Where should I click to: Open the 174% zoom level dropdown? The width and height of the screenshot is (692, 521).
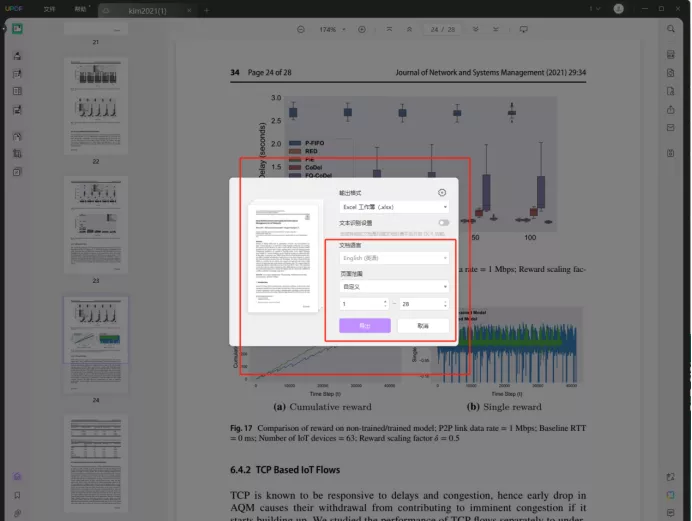(332, 30)
